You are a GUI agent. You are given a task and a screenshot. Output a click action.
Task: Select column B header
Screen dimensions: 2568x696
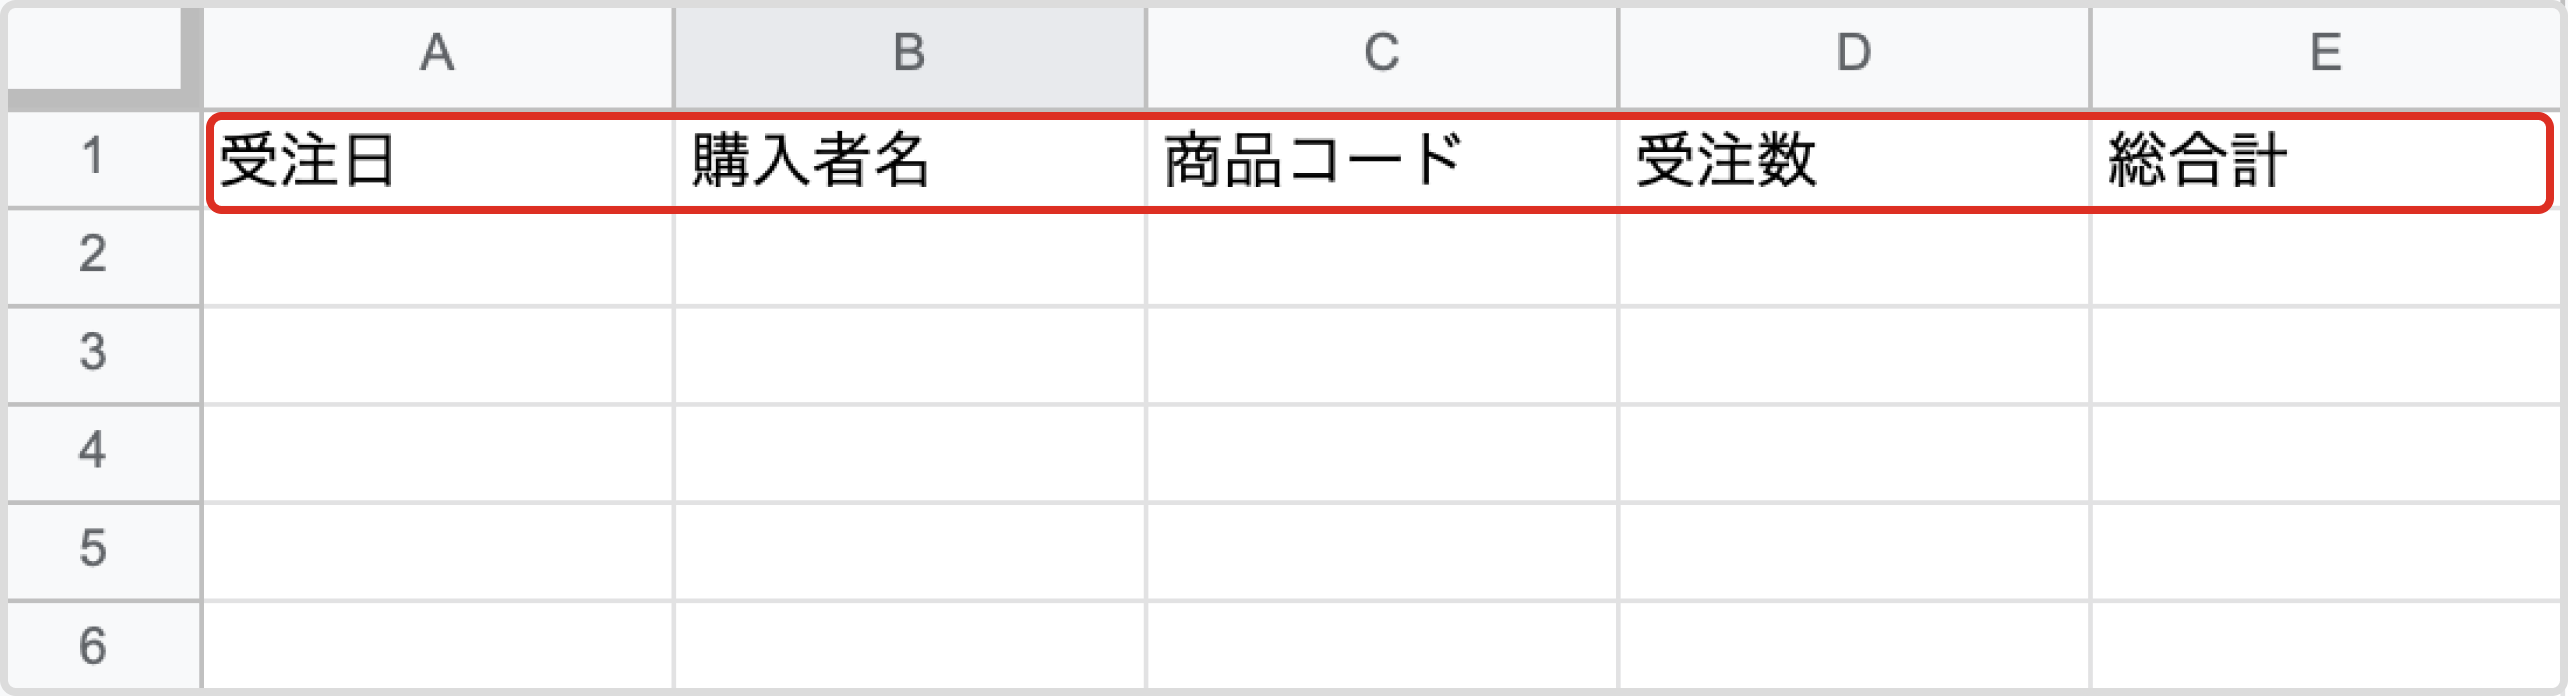click(x=909, y=54)
